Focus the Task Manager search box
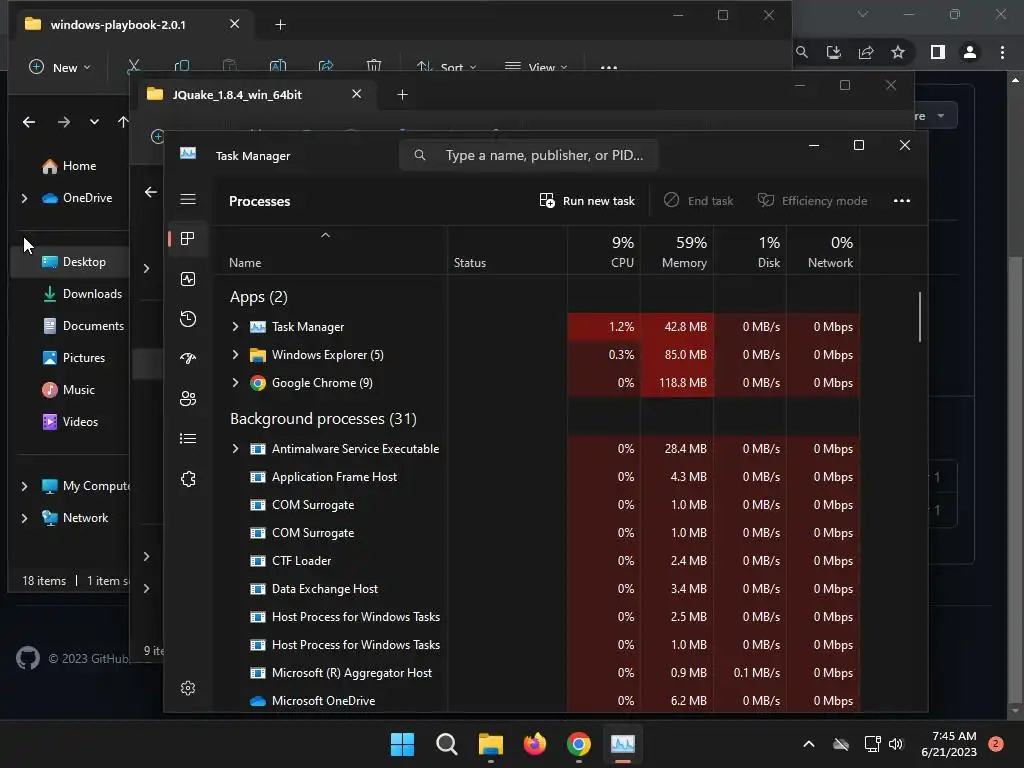The image size is (1024, 768). tap(528, 155)
